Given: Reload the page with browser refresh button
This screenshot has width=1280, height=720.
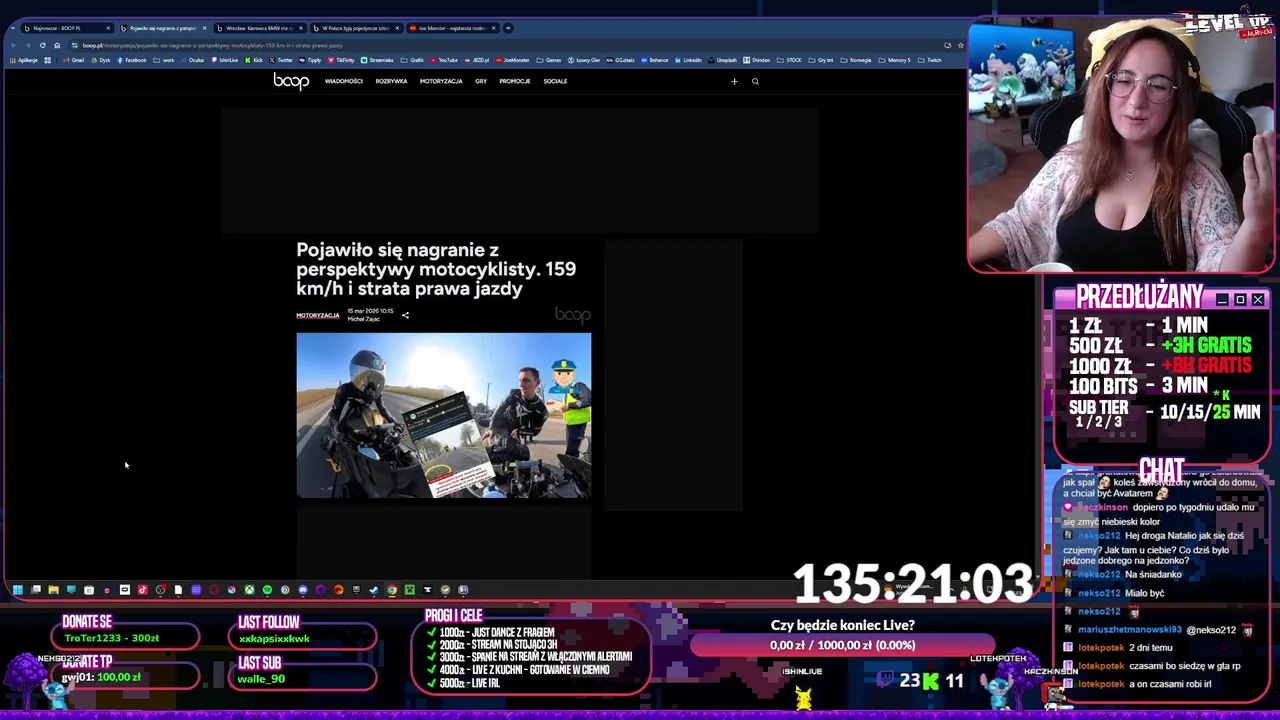Looking at the screenshot, I should coord(42,45).
